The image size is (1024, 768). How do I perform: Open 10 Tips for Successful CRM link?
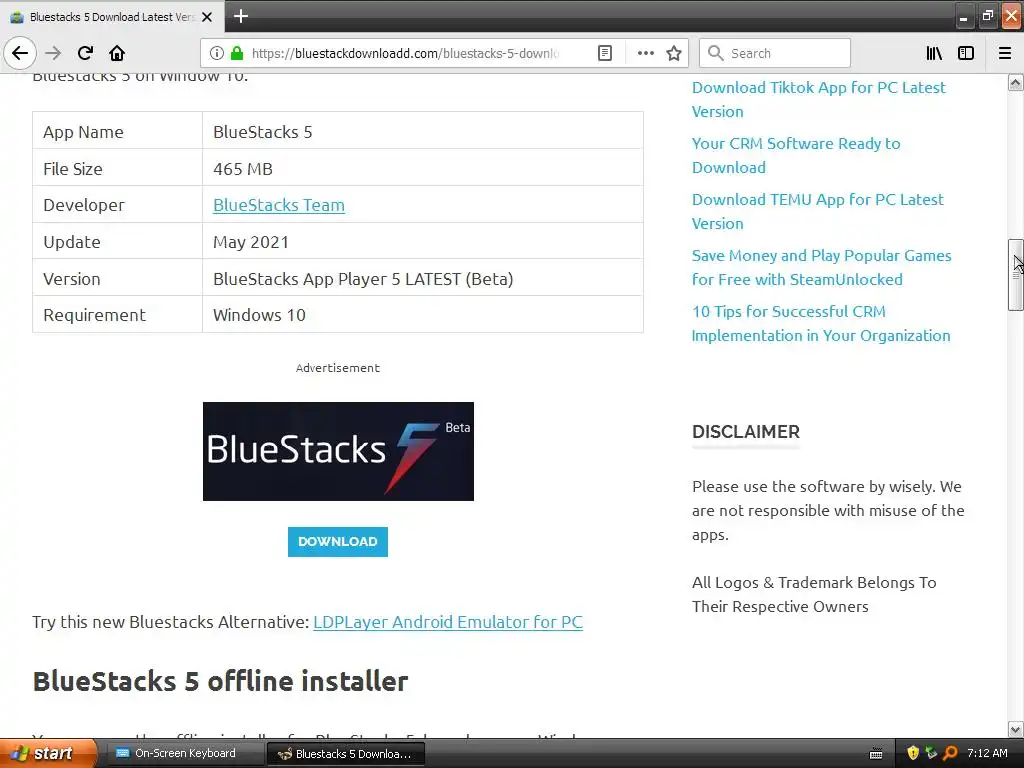(821, 323)
